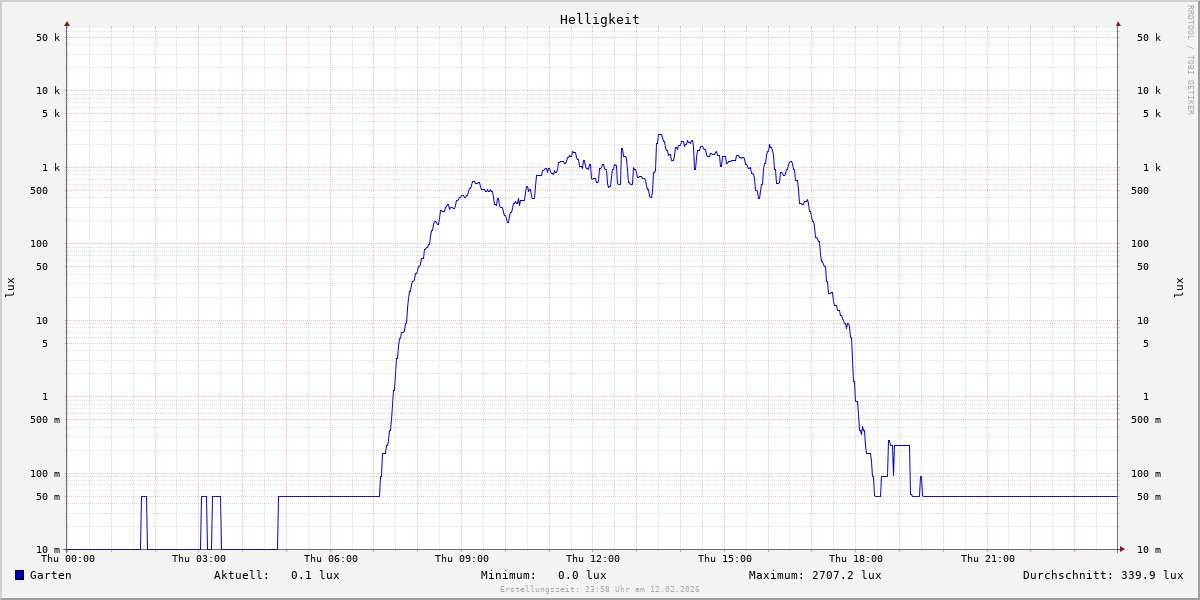Click the 'lux' unit label on left side
The width and height of the screenshot is (1200, 600).
10,287
